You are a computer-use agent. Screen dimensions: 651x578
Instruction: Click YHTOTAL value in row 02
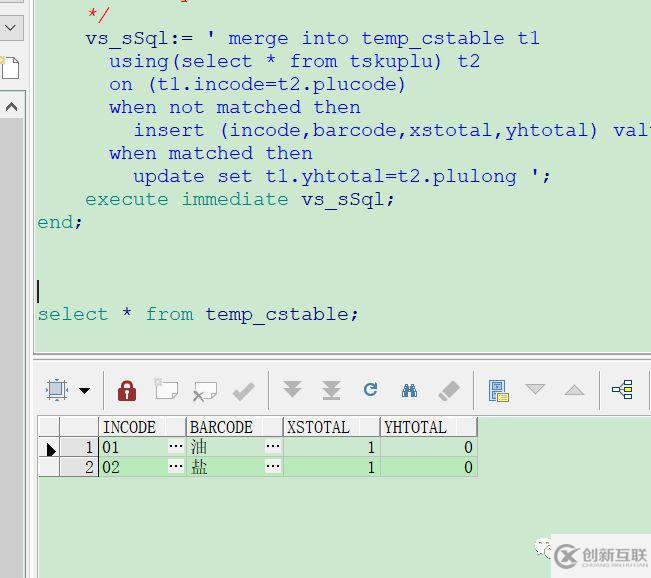click(x=428, y=467)
